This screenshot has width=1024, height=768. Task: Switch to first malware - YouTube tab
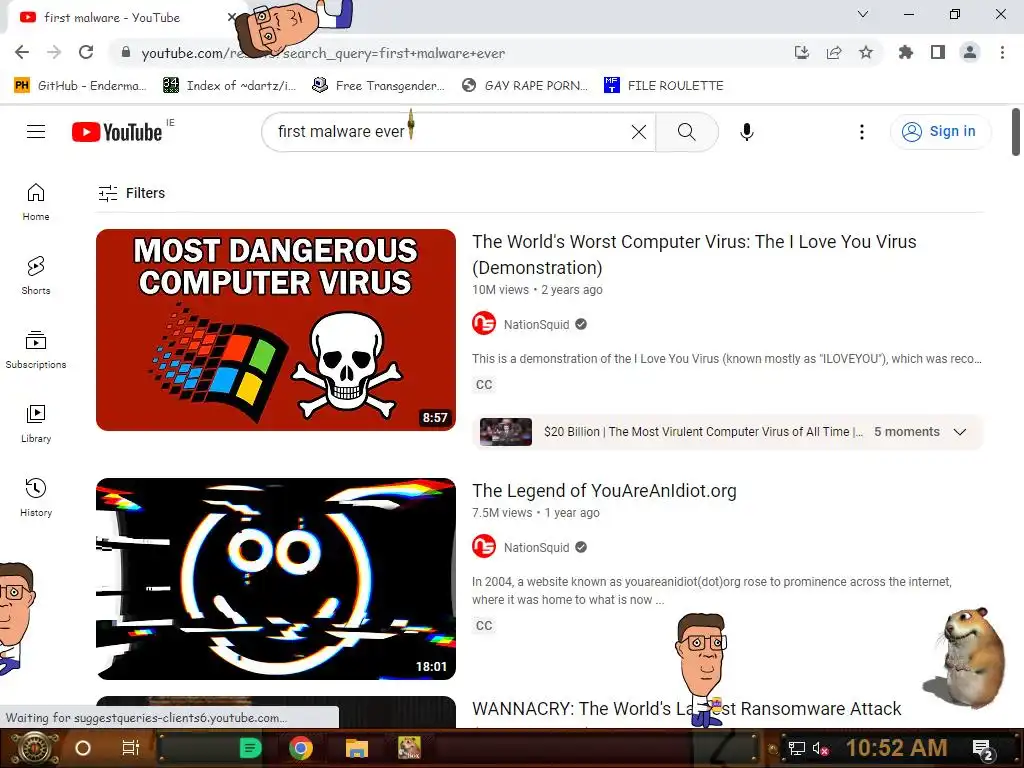pos(124,18)
